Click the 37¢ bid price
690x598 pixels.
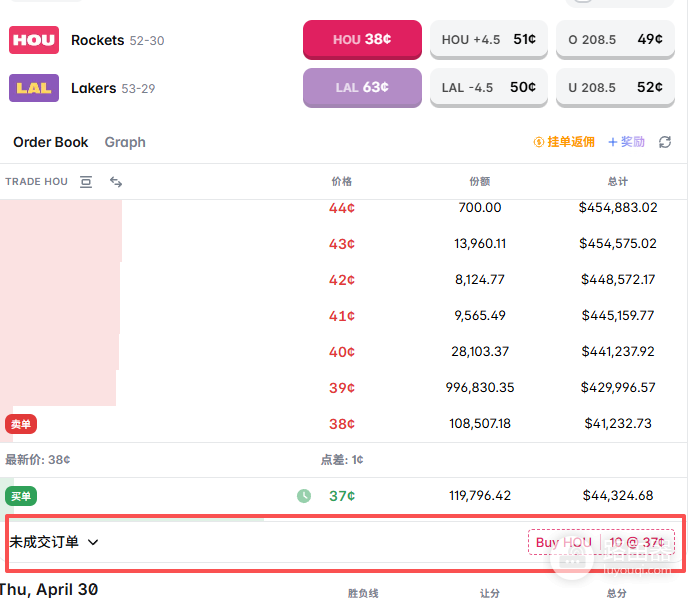tap(342, 496)
